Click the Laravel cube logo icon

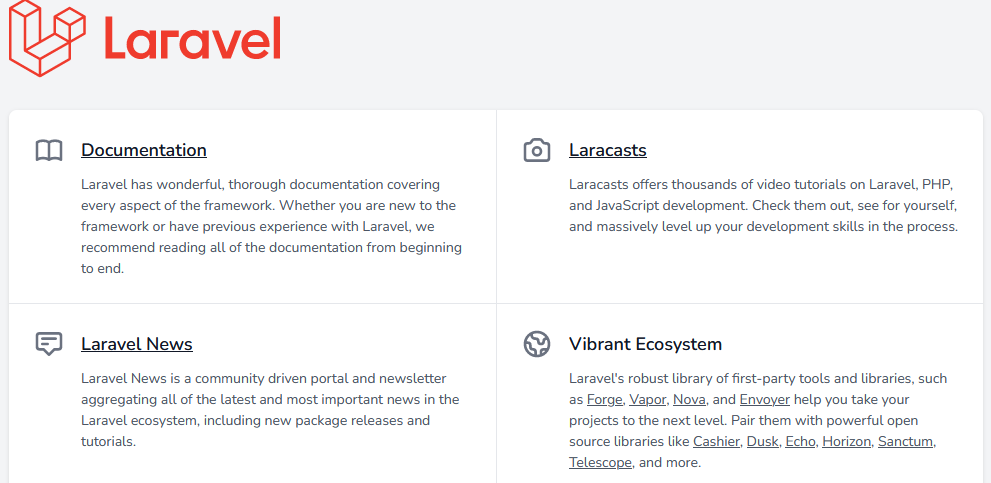pyautogui.click(x=47, y=37)
